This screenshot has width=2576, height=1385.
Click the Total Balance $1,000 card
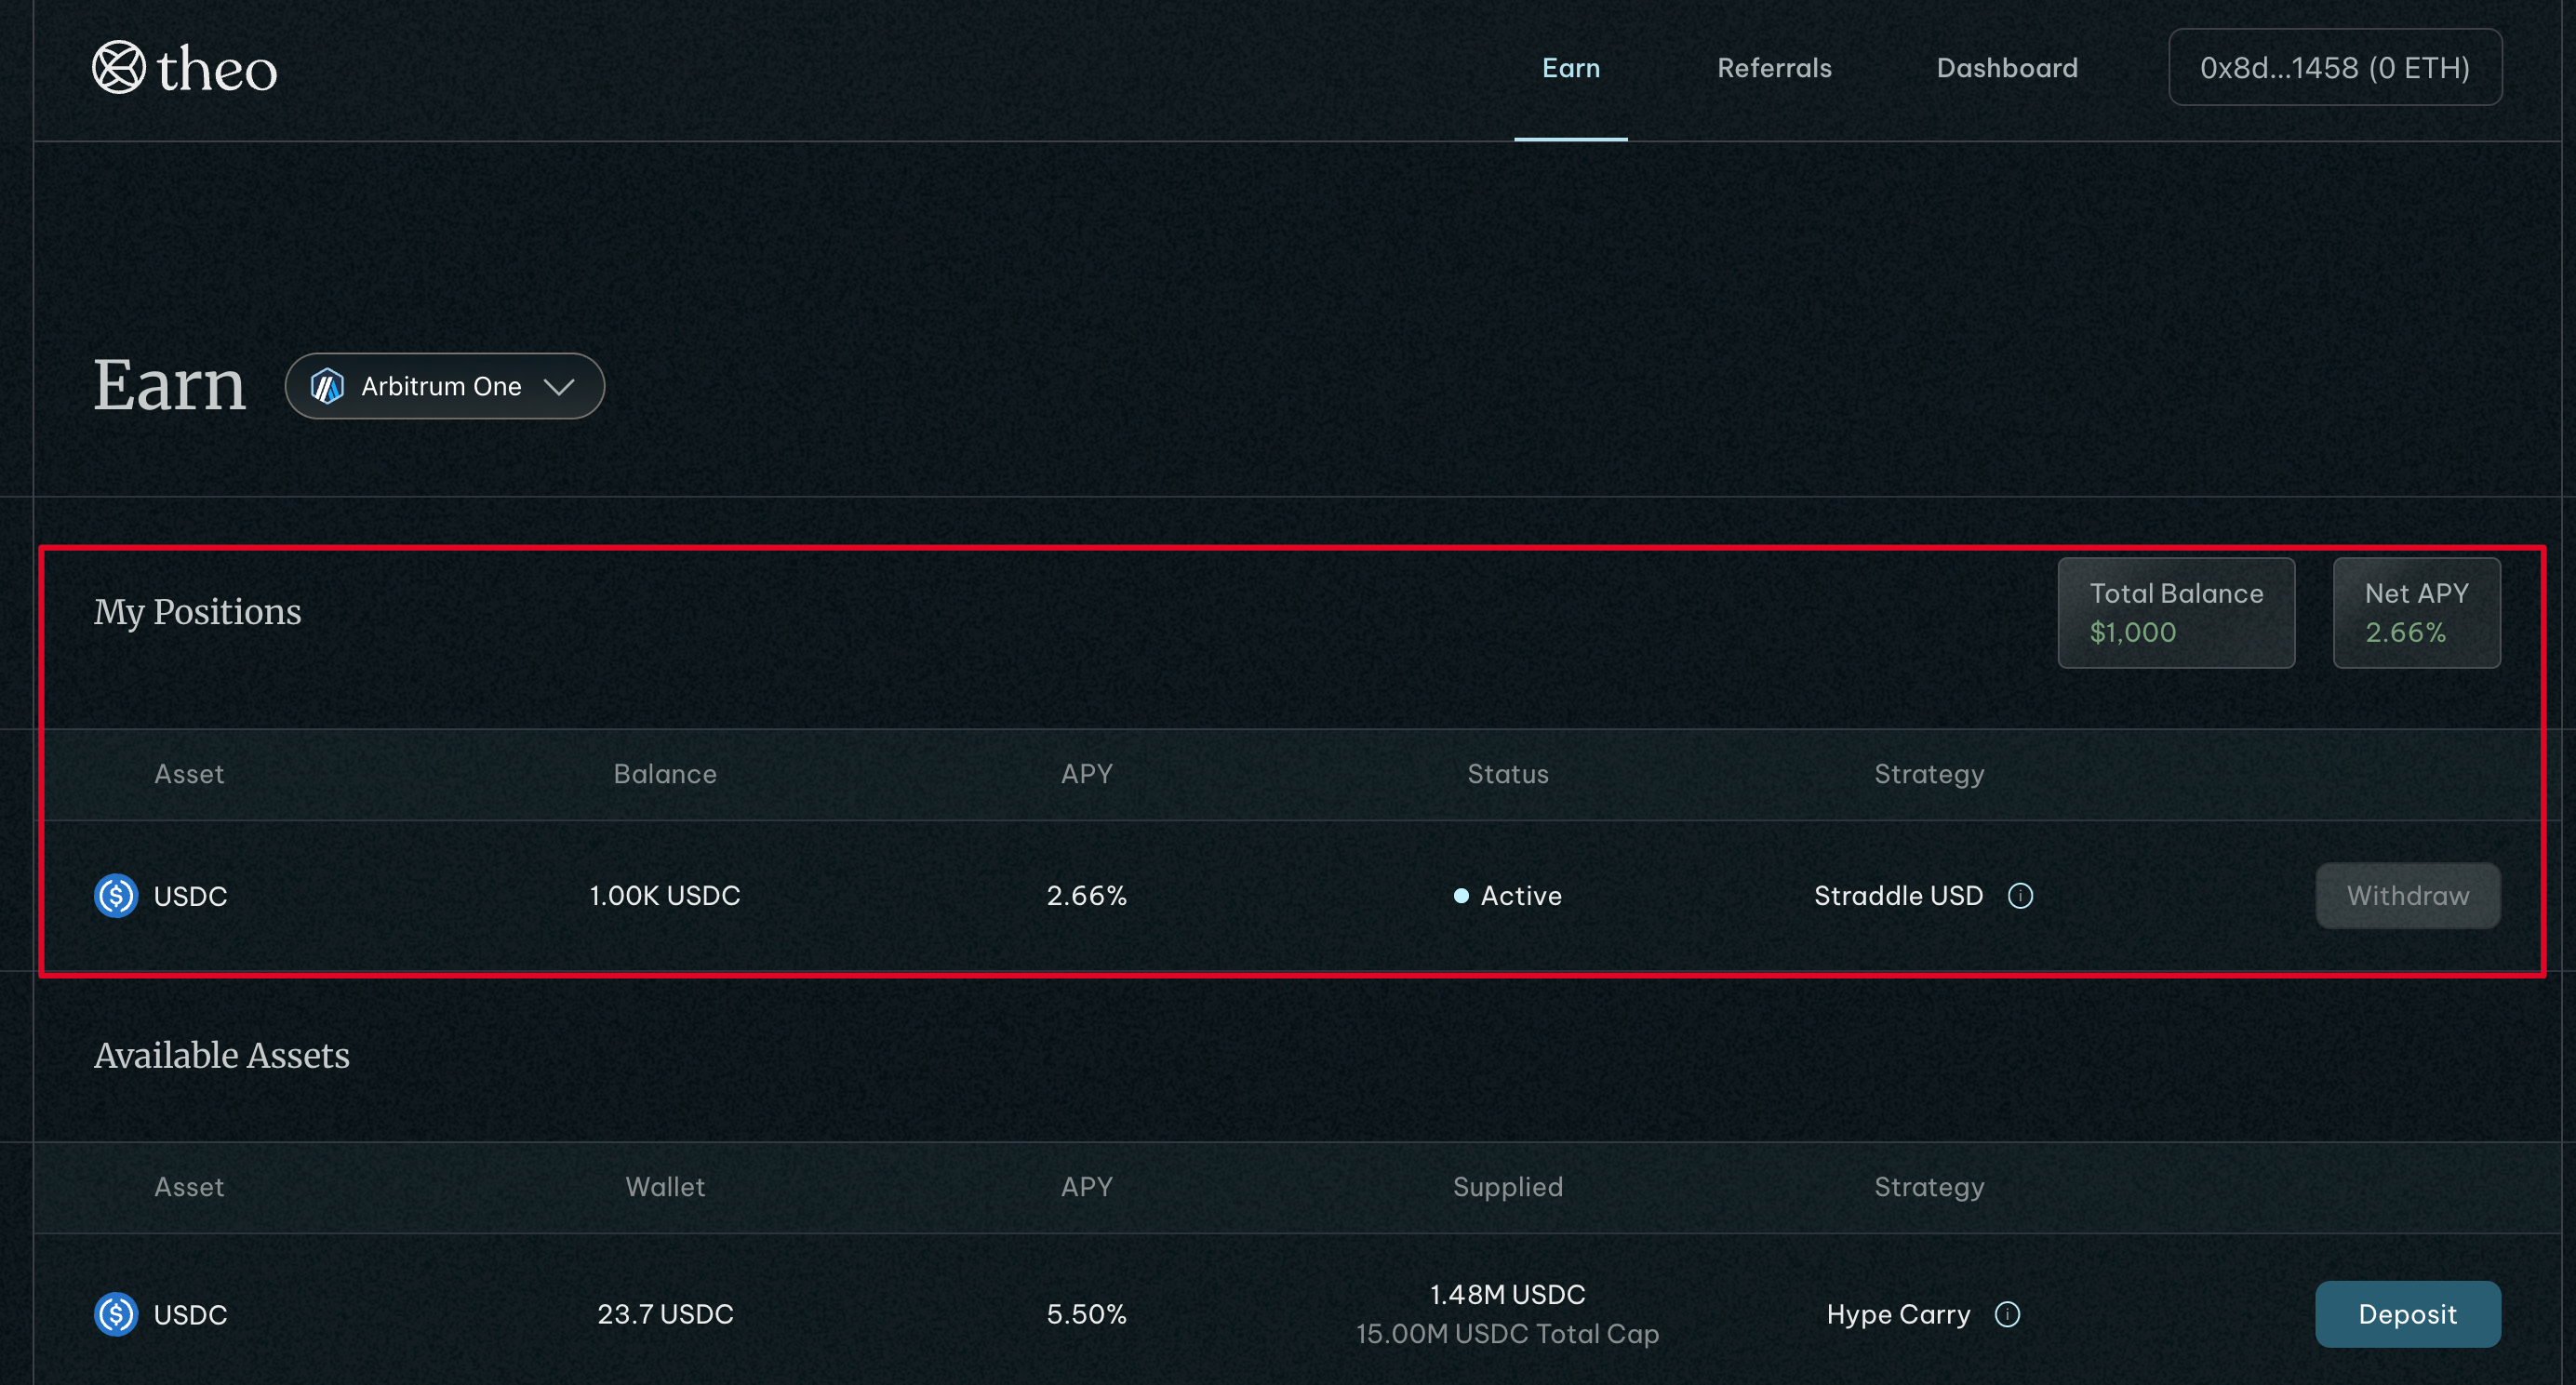tap(2175, 612)
